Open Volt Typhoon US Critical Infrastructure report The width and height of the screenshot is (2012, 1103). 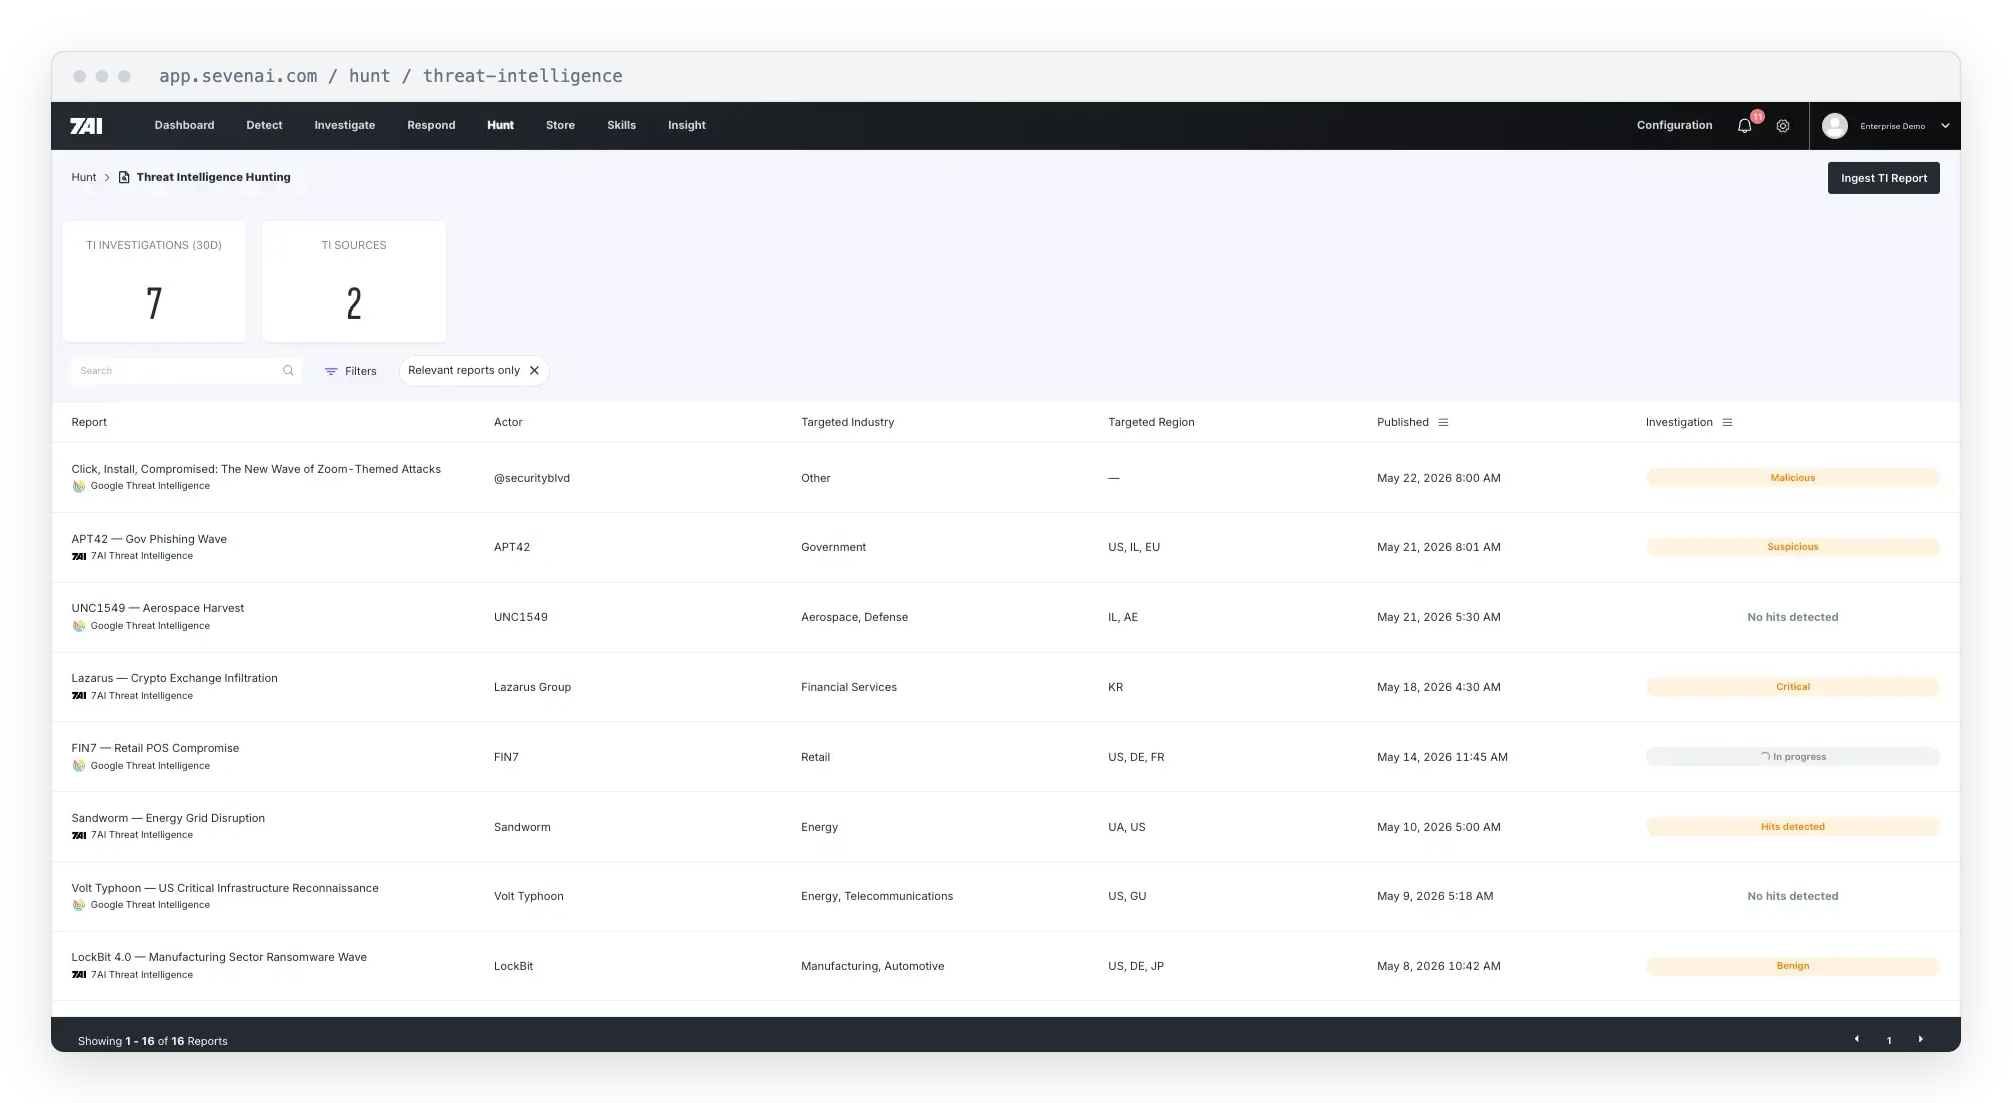pyautogui.click(x=225, y=888)
